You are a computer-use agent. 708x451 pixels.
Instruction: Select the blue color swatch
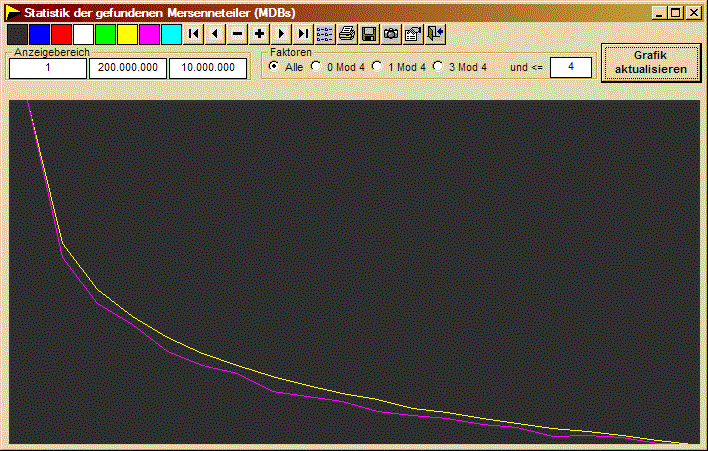point(39,34)
